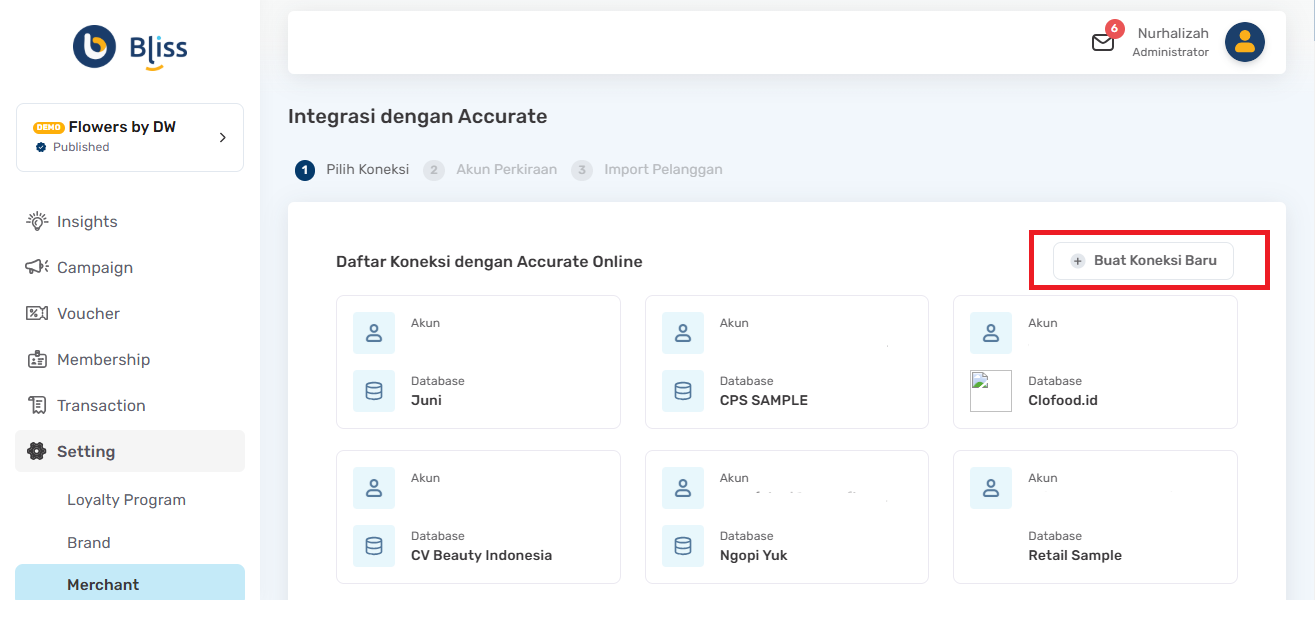Click the Voucher ticket icon
This screenshot has width=1315, height=618.
(37, 313)
